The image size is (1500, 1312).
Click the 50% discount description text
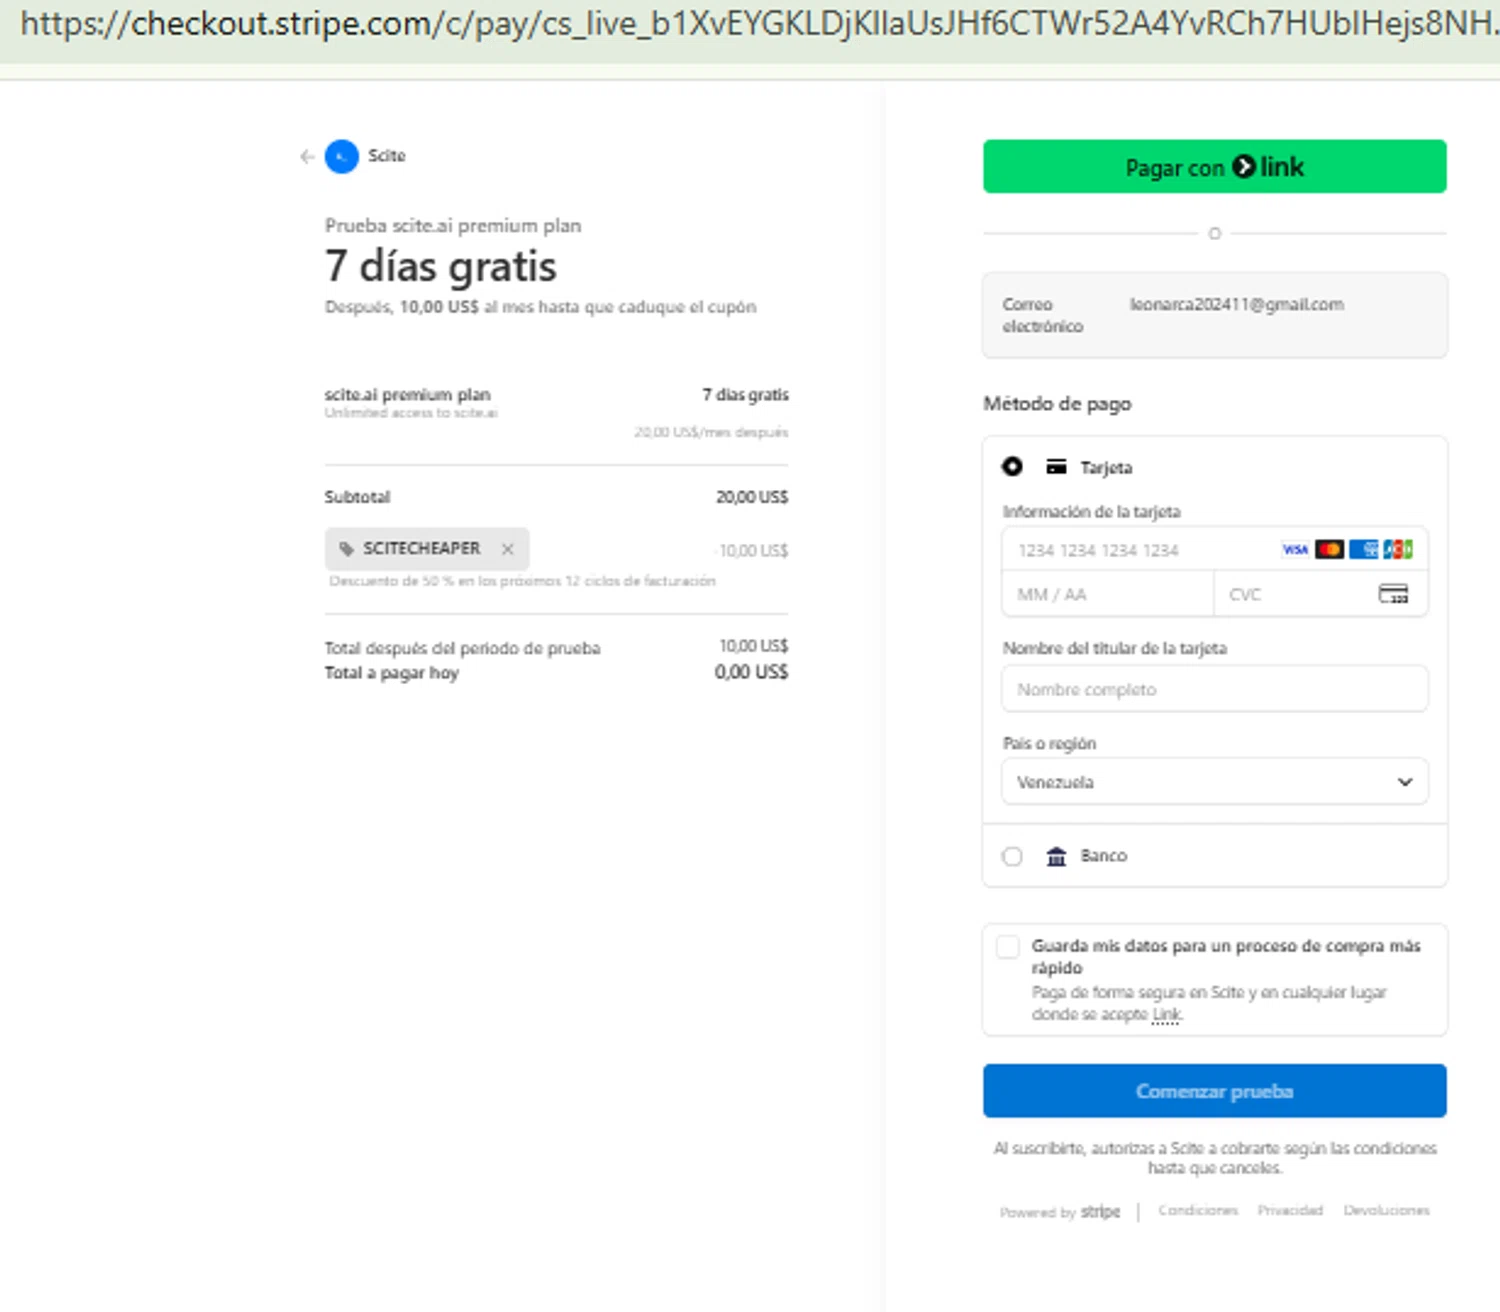522,581
